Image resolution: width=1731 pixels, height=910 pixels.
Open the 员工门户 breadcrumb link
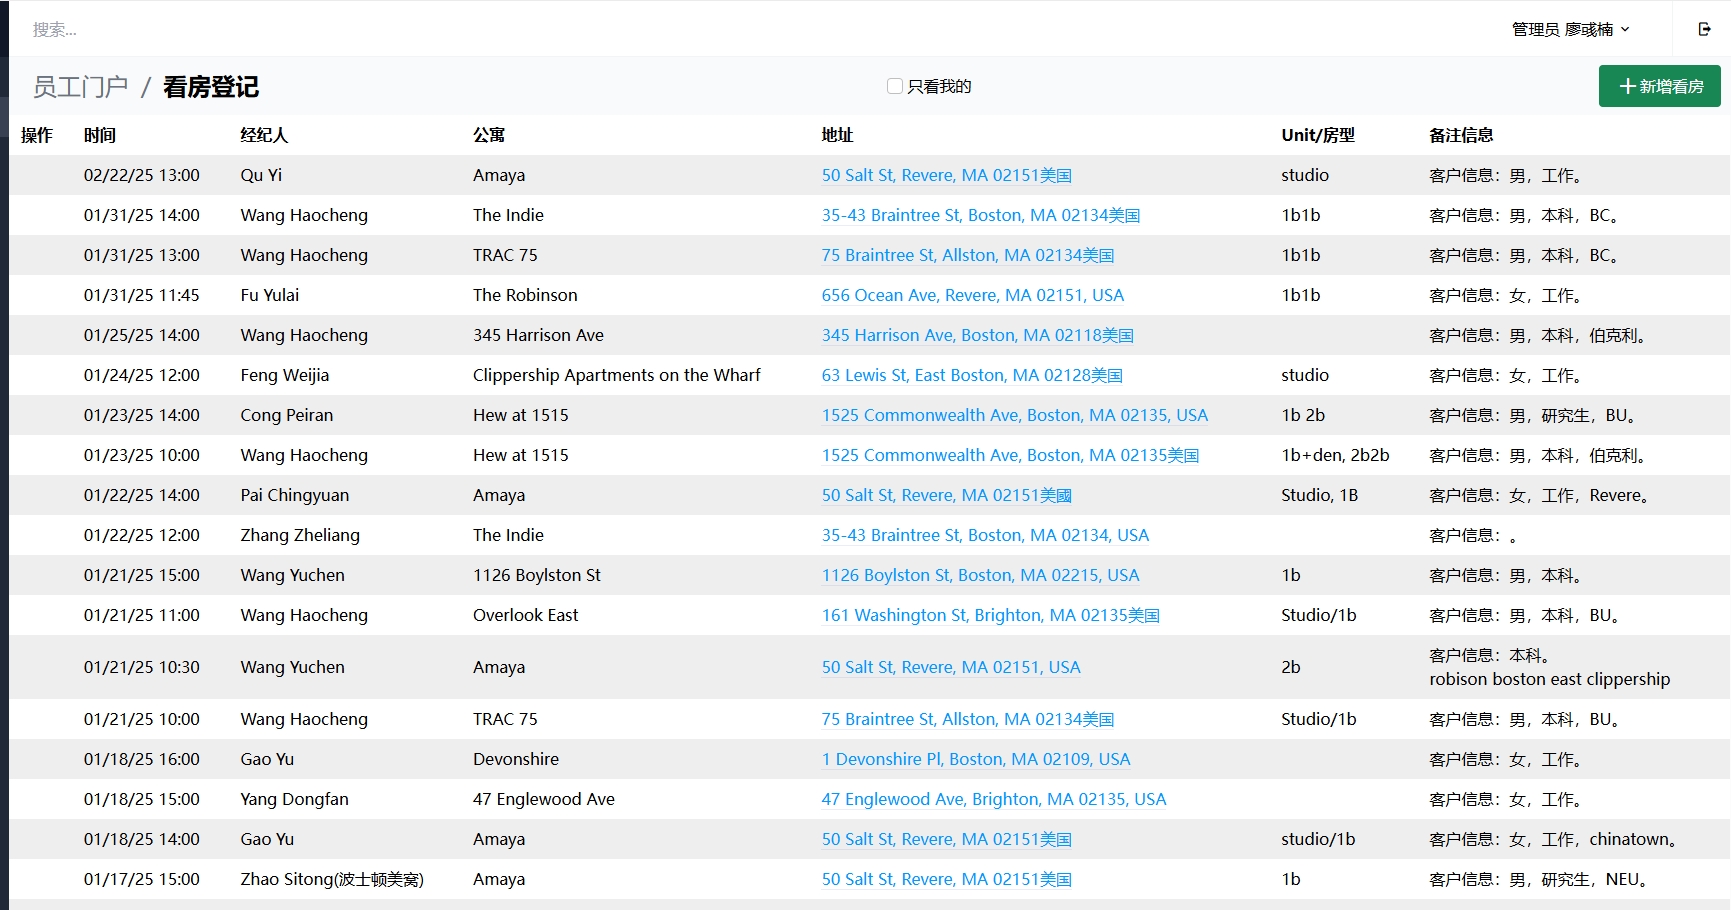(x=80, y=87)
